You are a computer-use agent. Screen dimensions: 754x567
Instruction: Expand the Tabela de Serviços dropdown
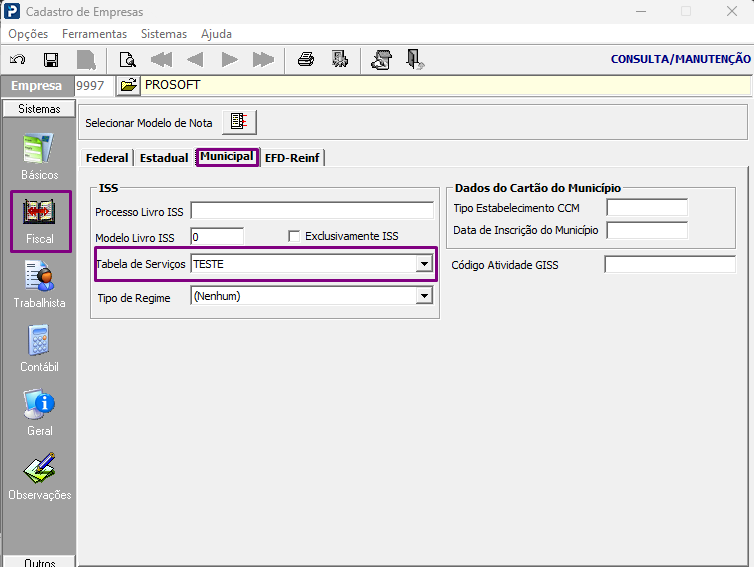click(424, 264)
